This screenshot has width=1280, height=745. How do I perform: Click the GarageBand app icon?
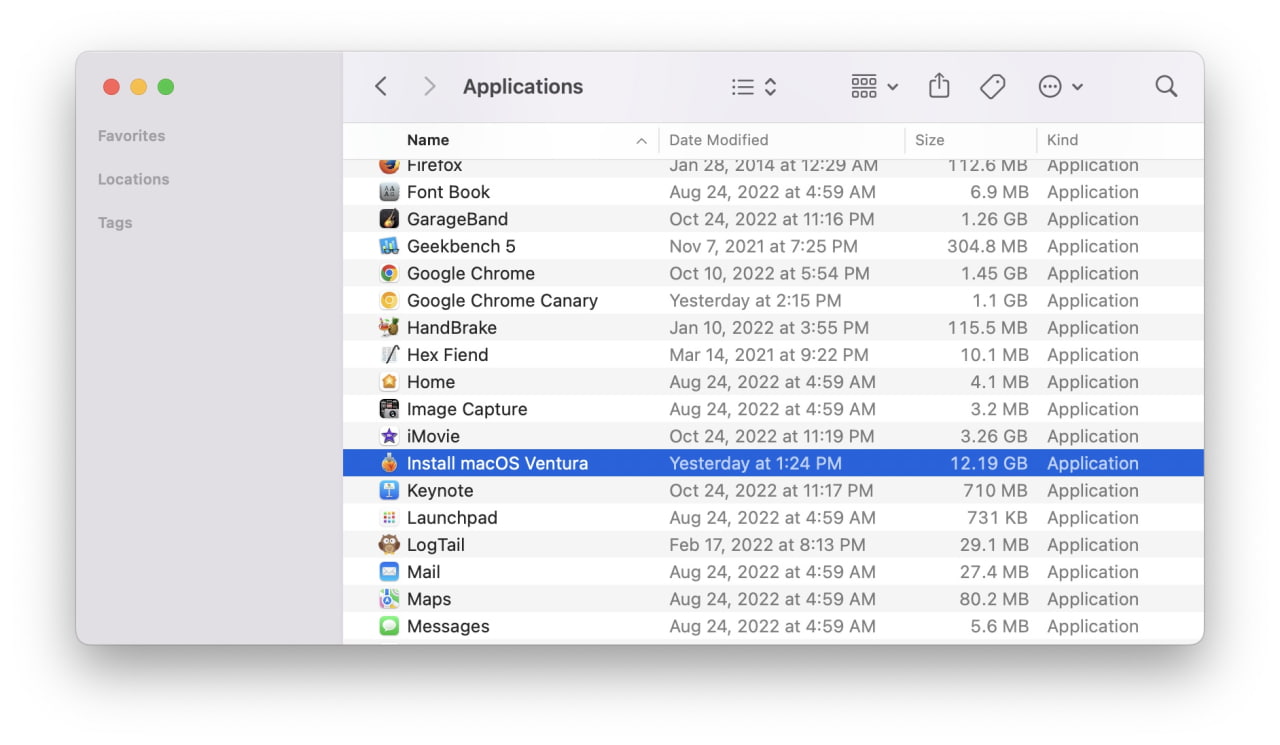click(389, 218)
